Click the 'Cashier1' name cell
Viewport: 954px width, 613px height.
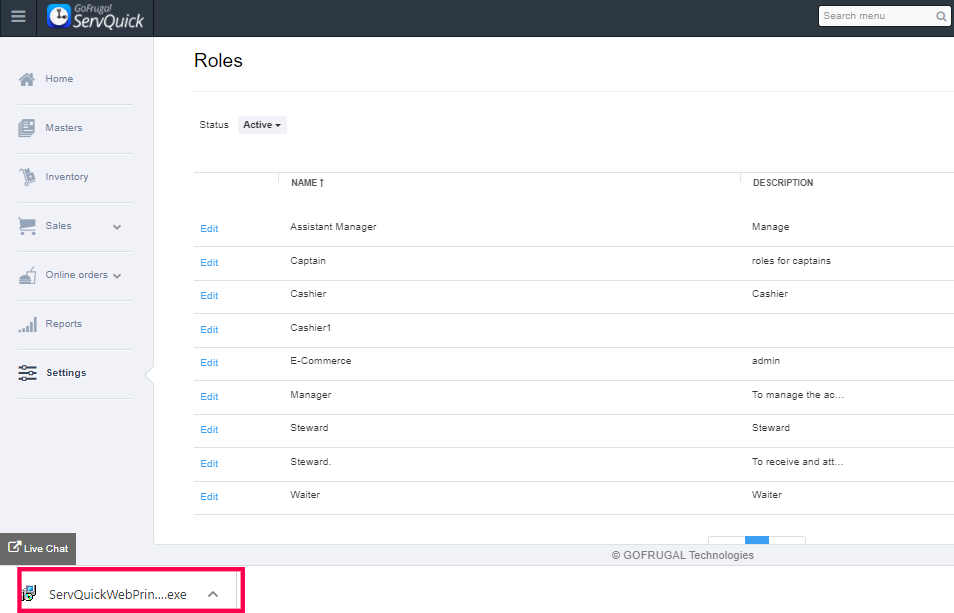(x=310, y=328)
